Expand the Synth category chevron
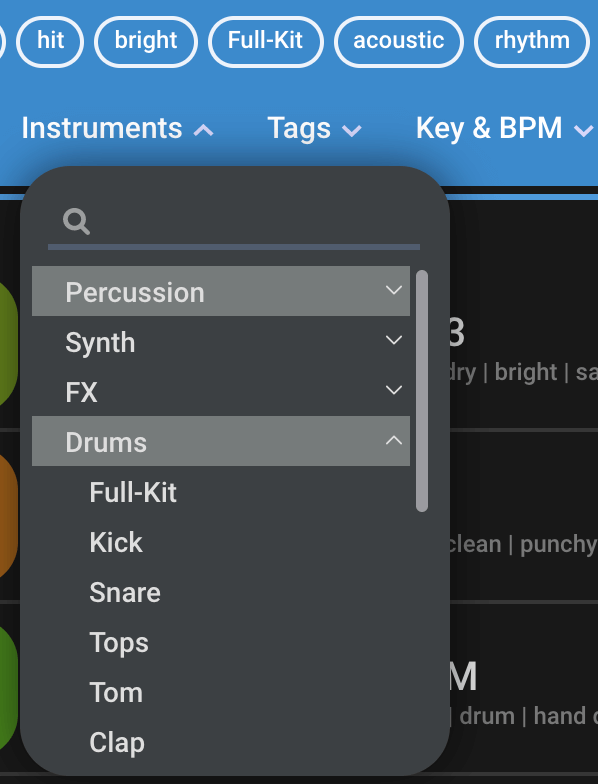This screenshot has height=784, width=598. 394,340
